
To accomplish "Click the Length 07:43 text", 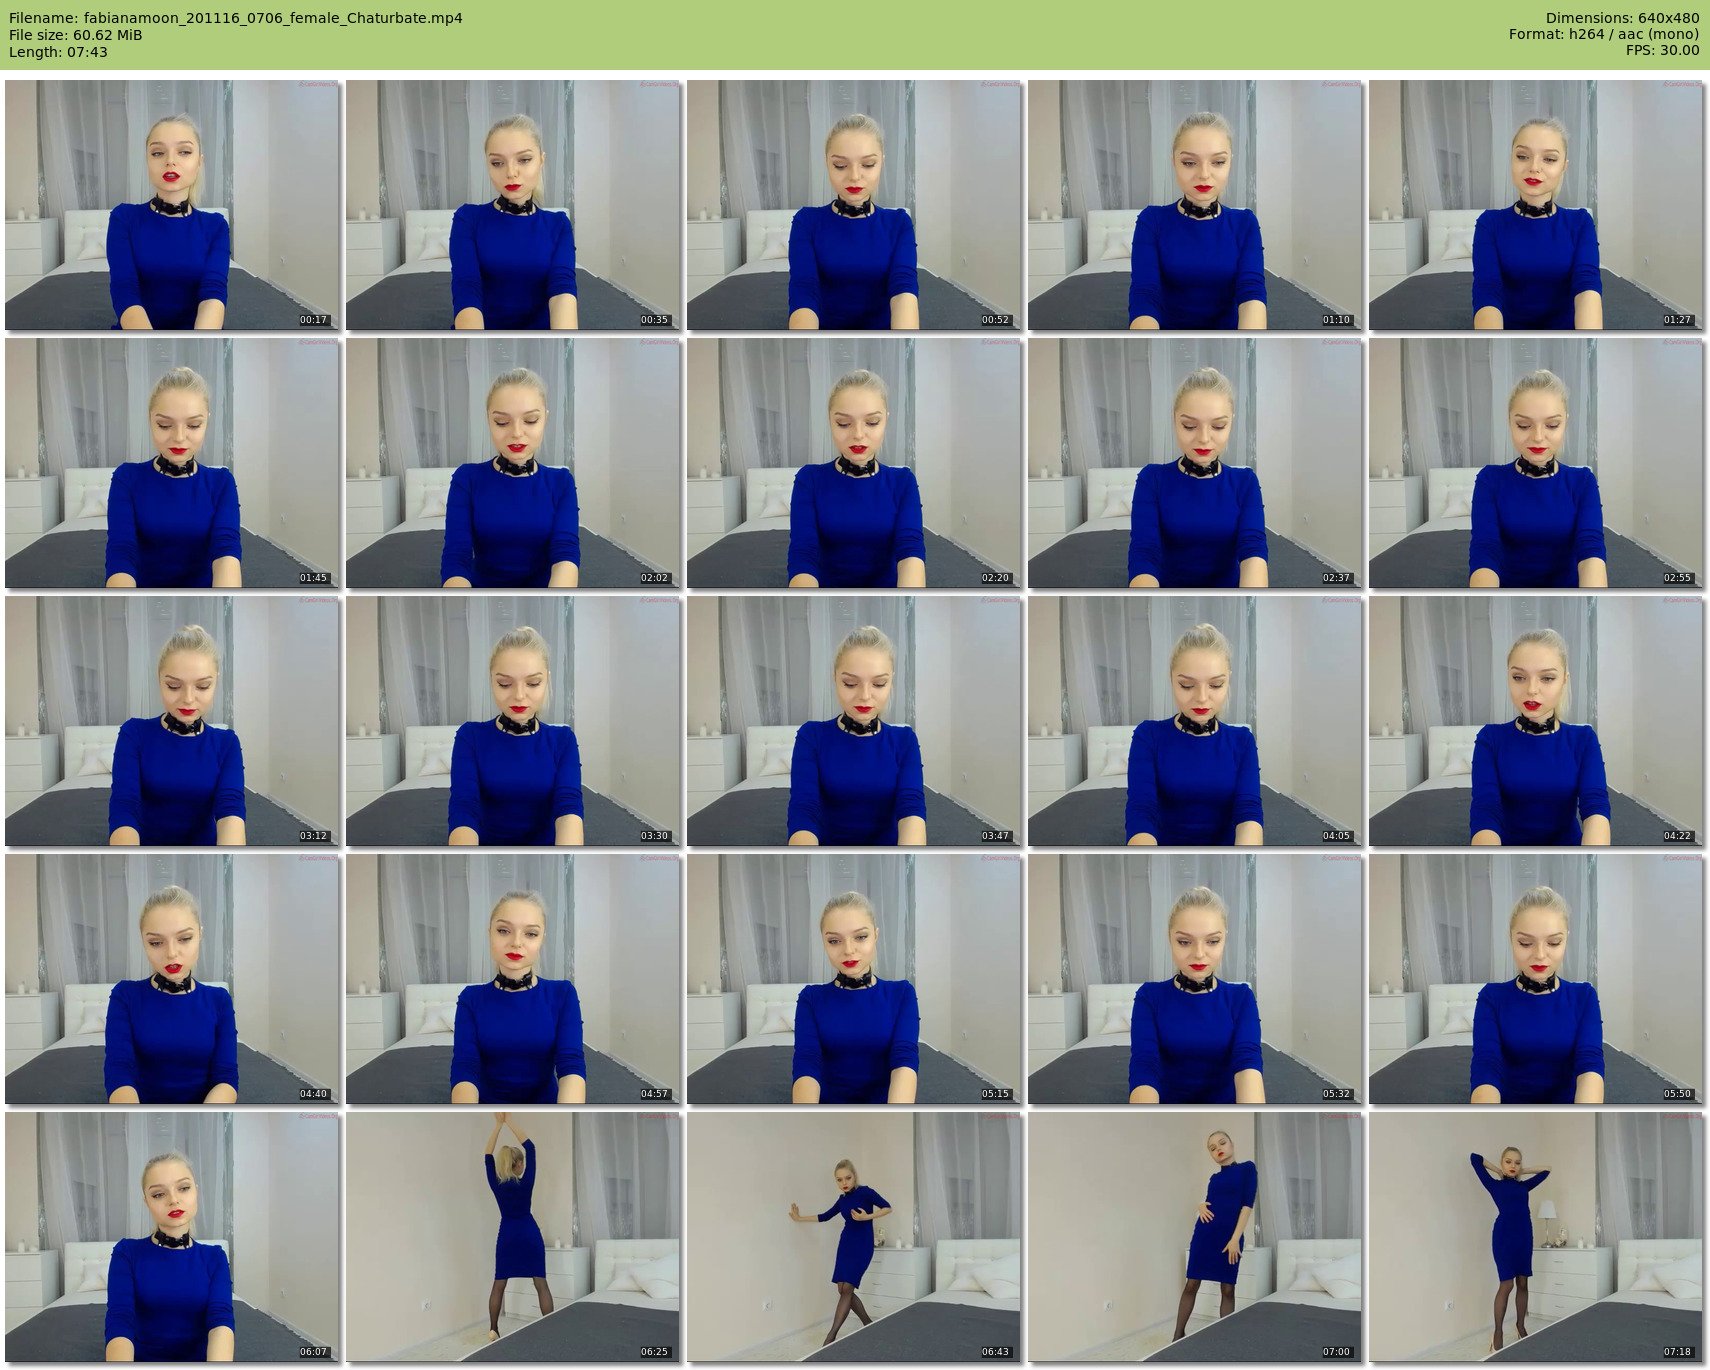I will pos(58,52).
